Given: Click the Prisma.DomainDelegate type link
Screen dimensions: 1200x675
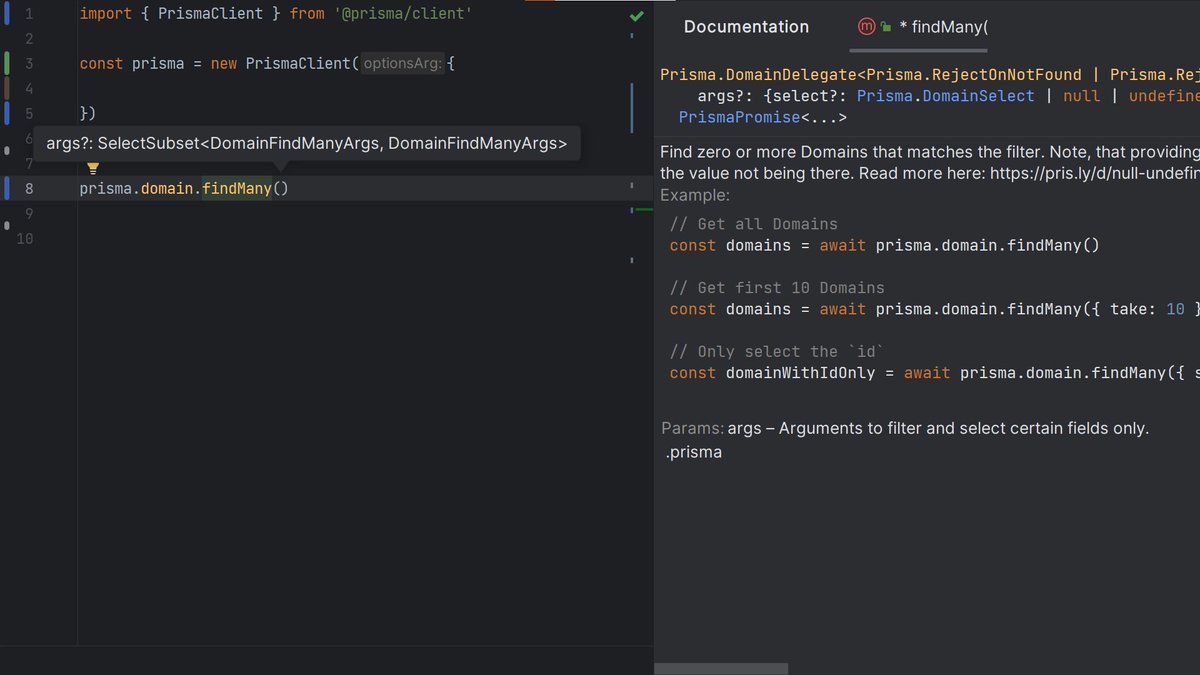Looking at the screenshot, I should (759, 75).
